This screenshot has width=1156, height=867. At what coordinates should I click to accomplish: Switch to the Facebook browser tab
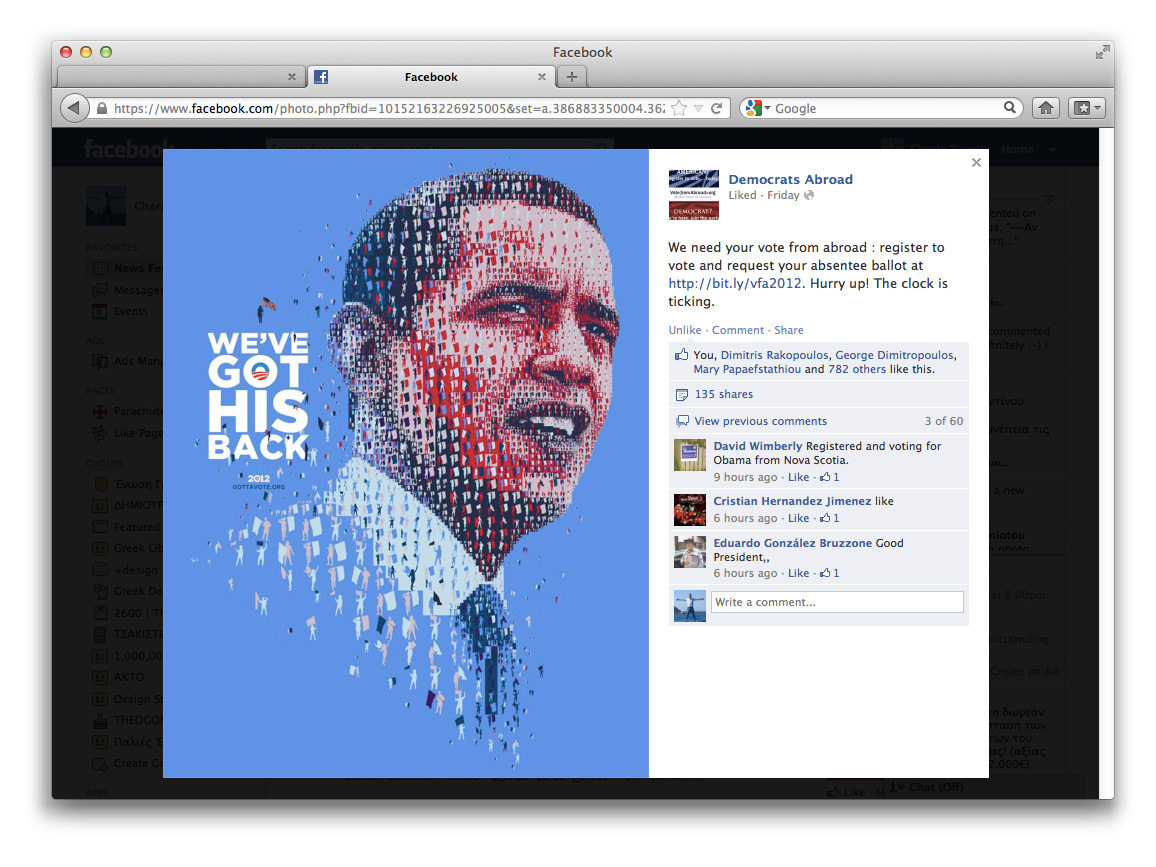pos(431,77)
